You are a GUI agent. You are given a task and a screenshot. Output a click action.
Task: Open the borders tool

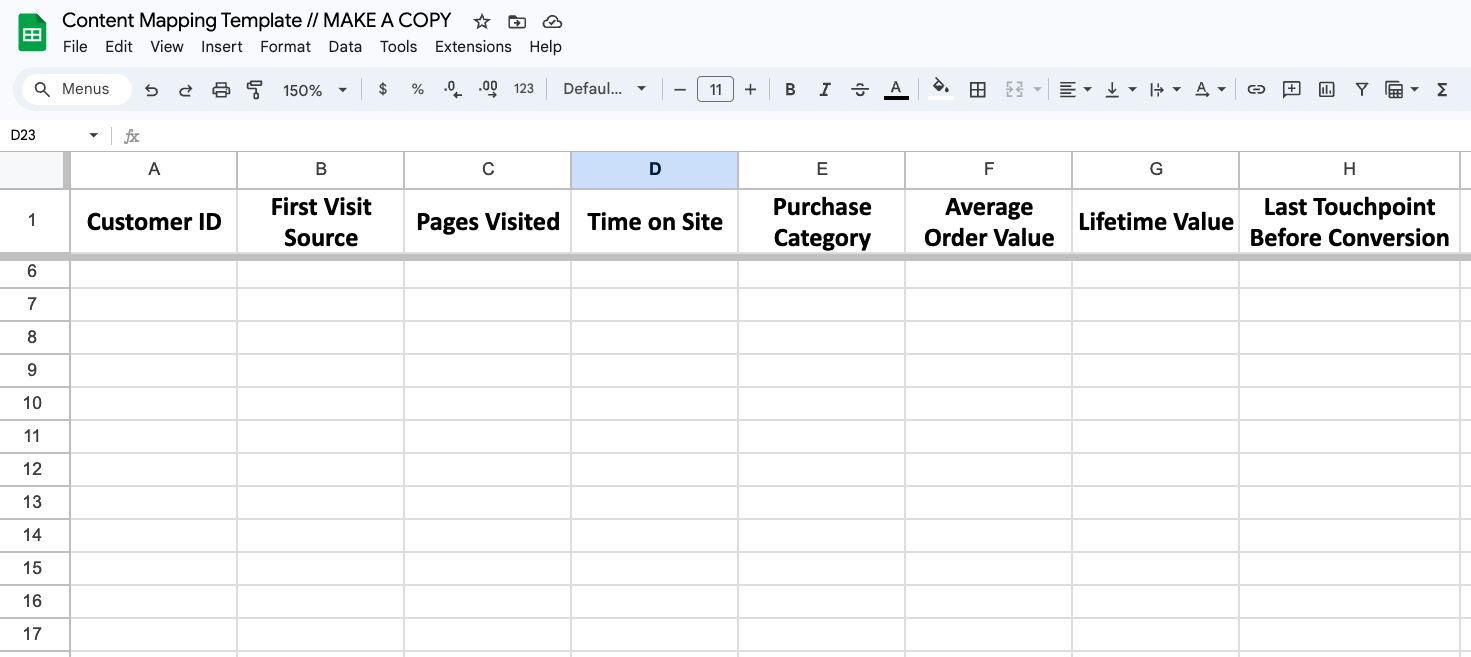click(x=978, y=89)
